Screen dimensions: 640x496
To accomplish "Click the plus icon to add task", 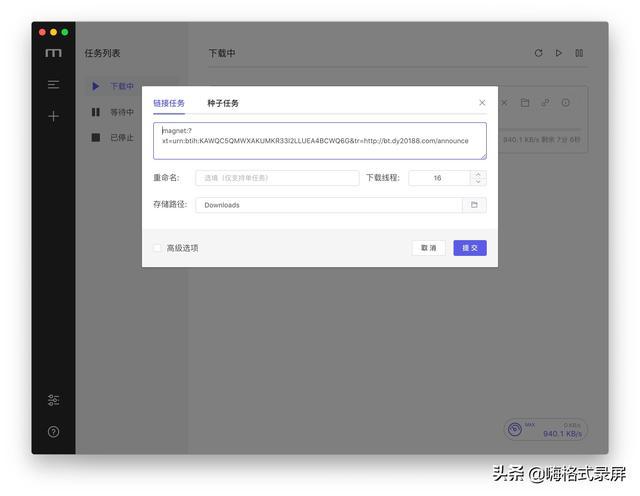I will coord(53,116).
